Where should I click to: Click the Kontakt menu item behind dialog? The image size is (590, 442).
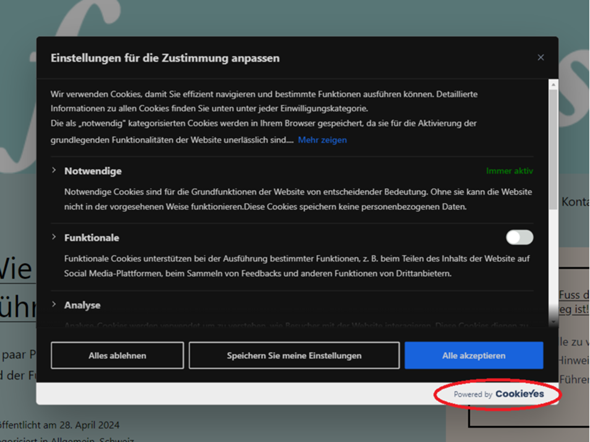575,202
